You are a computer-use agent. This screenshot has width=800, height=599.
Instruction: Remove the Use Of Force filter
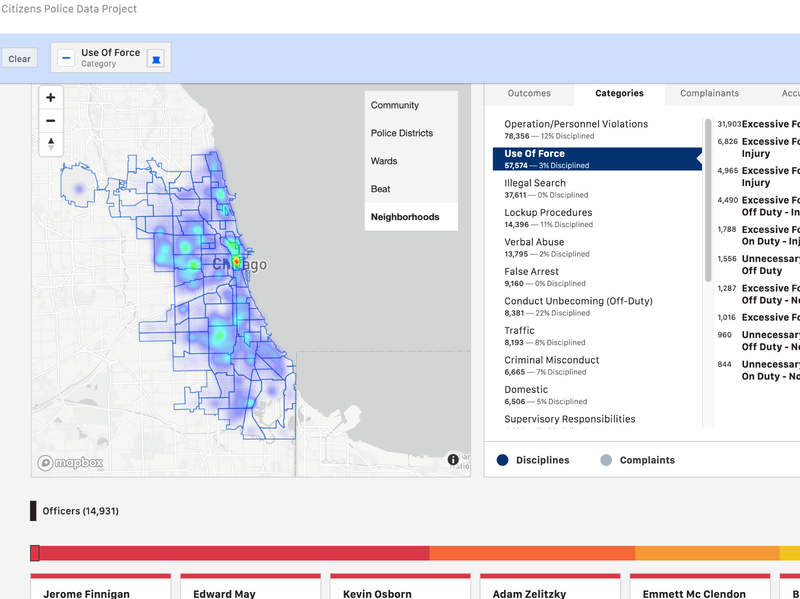(66, 58)
